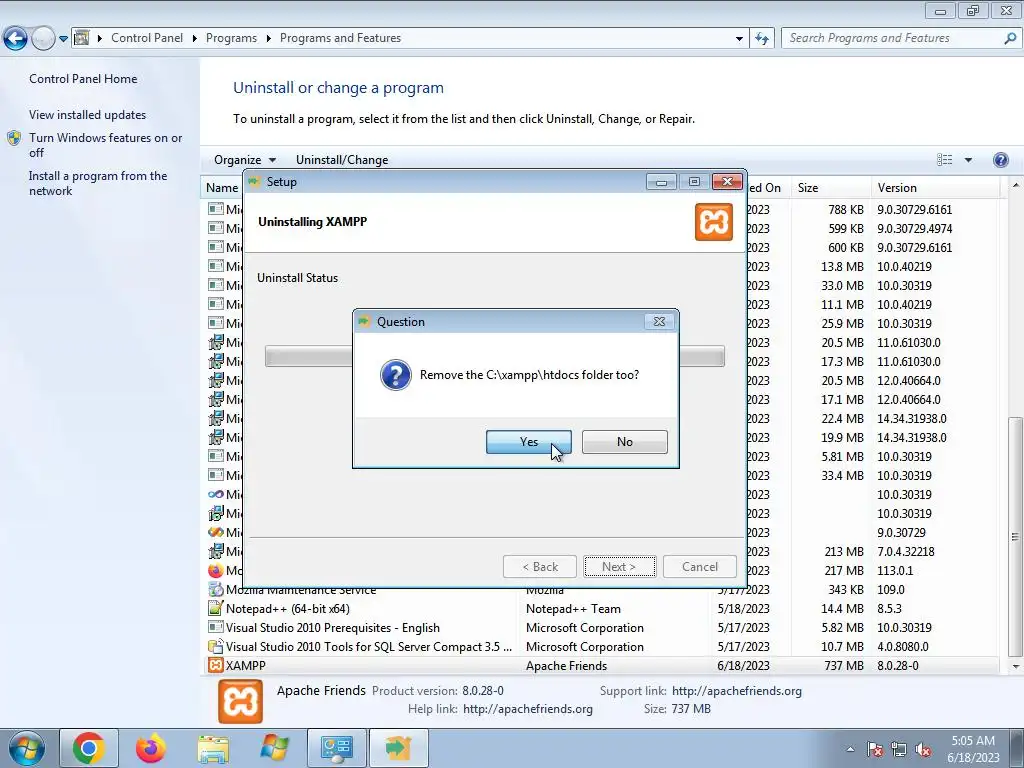Open View installed updates link
This screenshot has width=1024, height=768.
tap(88, 114)
